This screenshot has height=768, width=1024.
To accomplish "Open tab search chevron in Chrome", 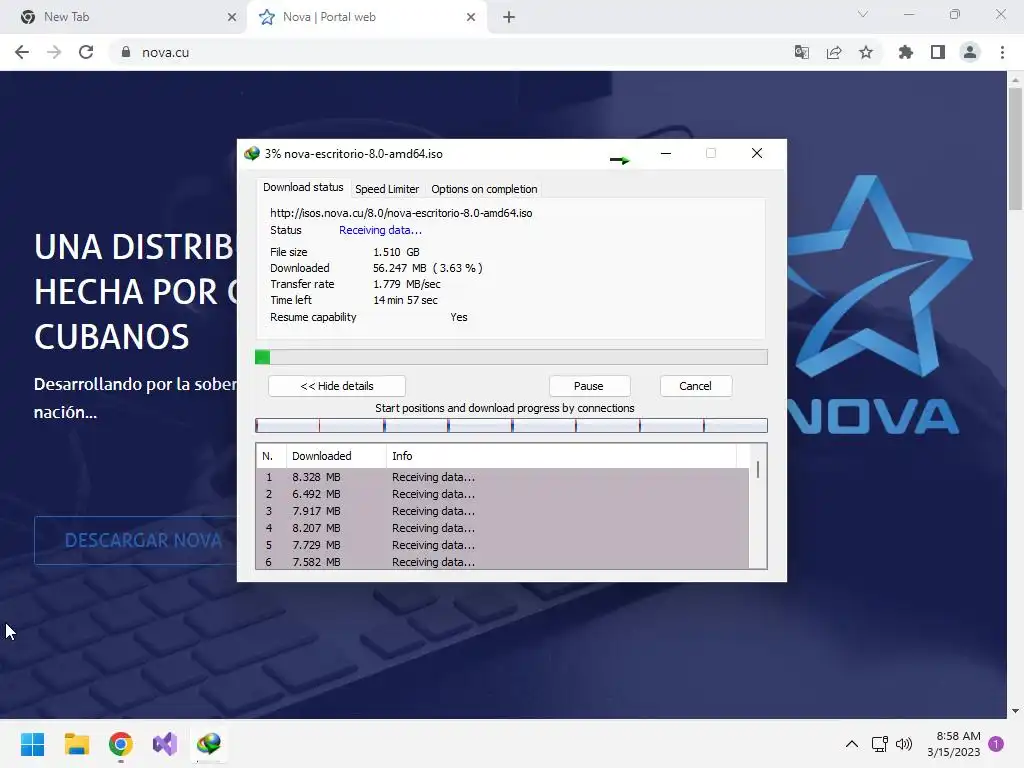I will coord(863,14).
